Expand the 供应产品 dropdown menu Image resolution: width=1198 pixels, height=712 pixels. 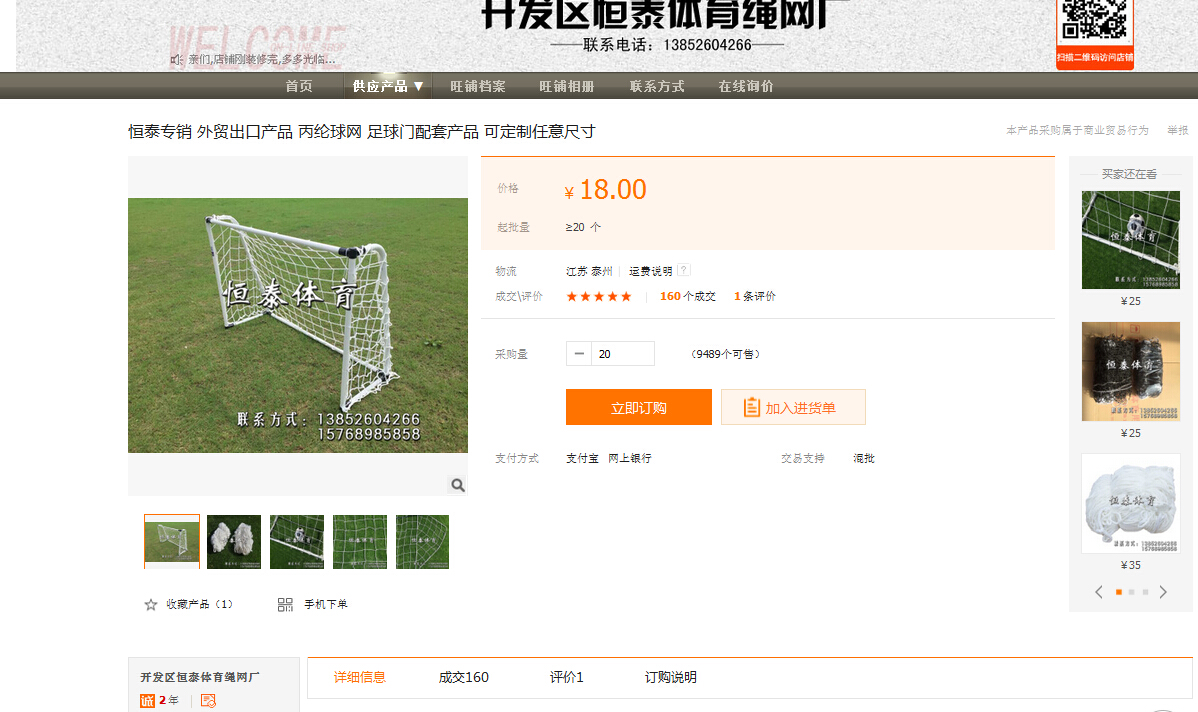[x=388, y=86]
